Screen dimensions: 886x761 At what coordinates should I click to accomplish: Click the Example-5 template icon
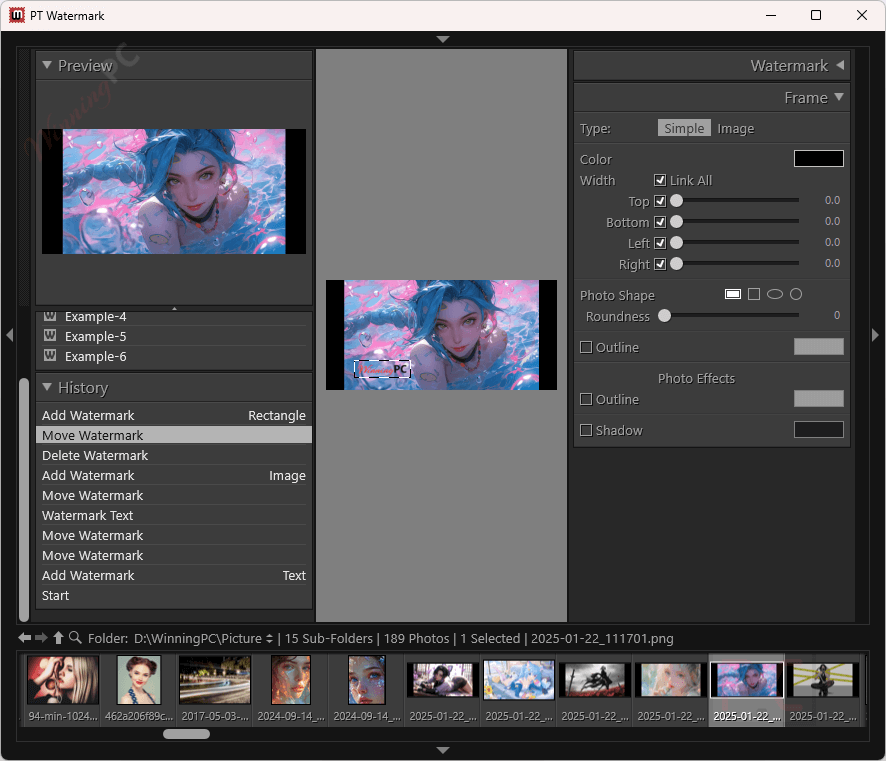tap(50, 336)
